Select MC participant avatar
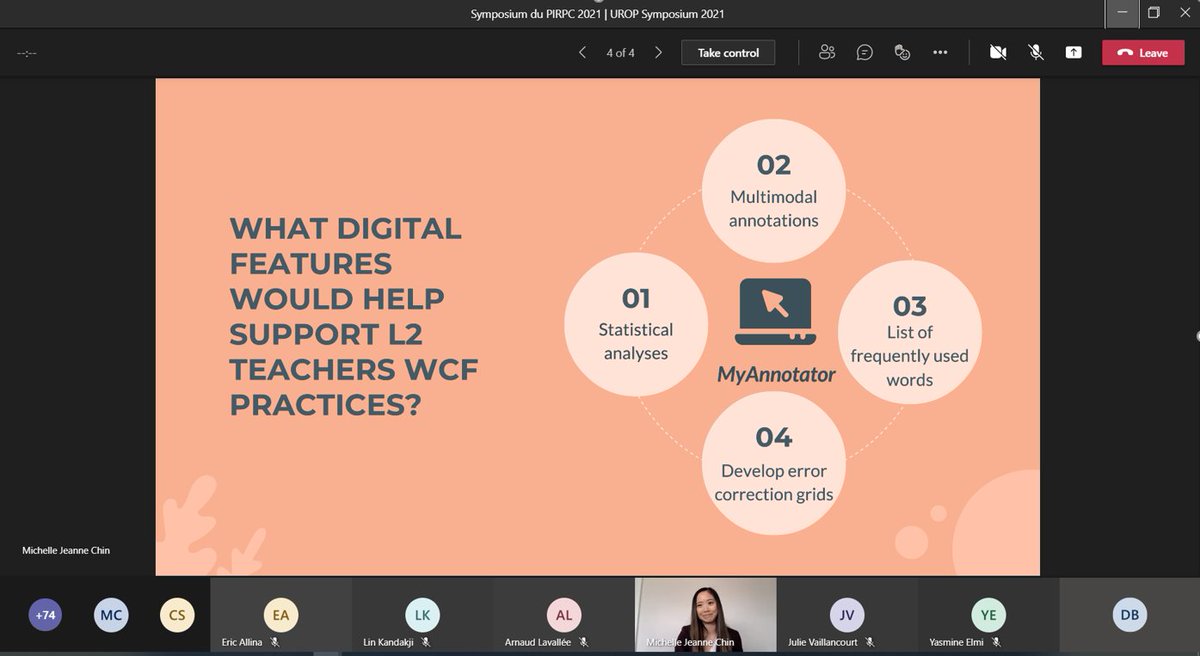The width and height of the screenshot is (1200, 656). (x=111, y=615)
